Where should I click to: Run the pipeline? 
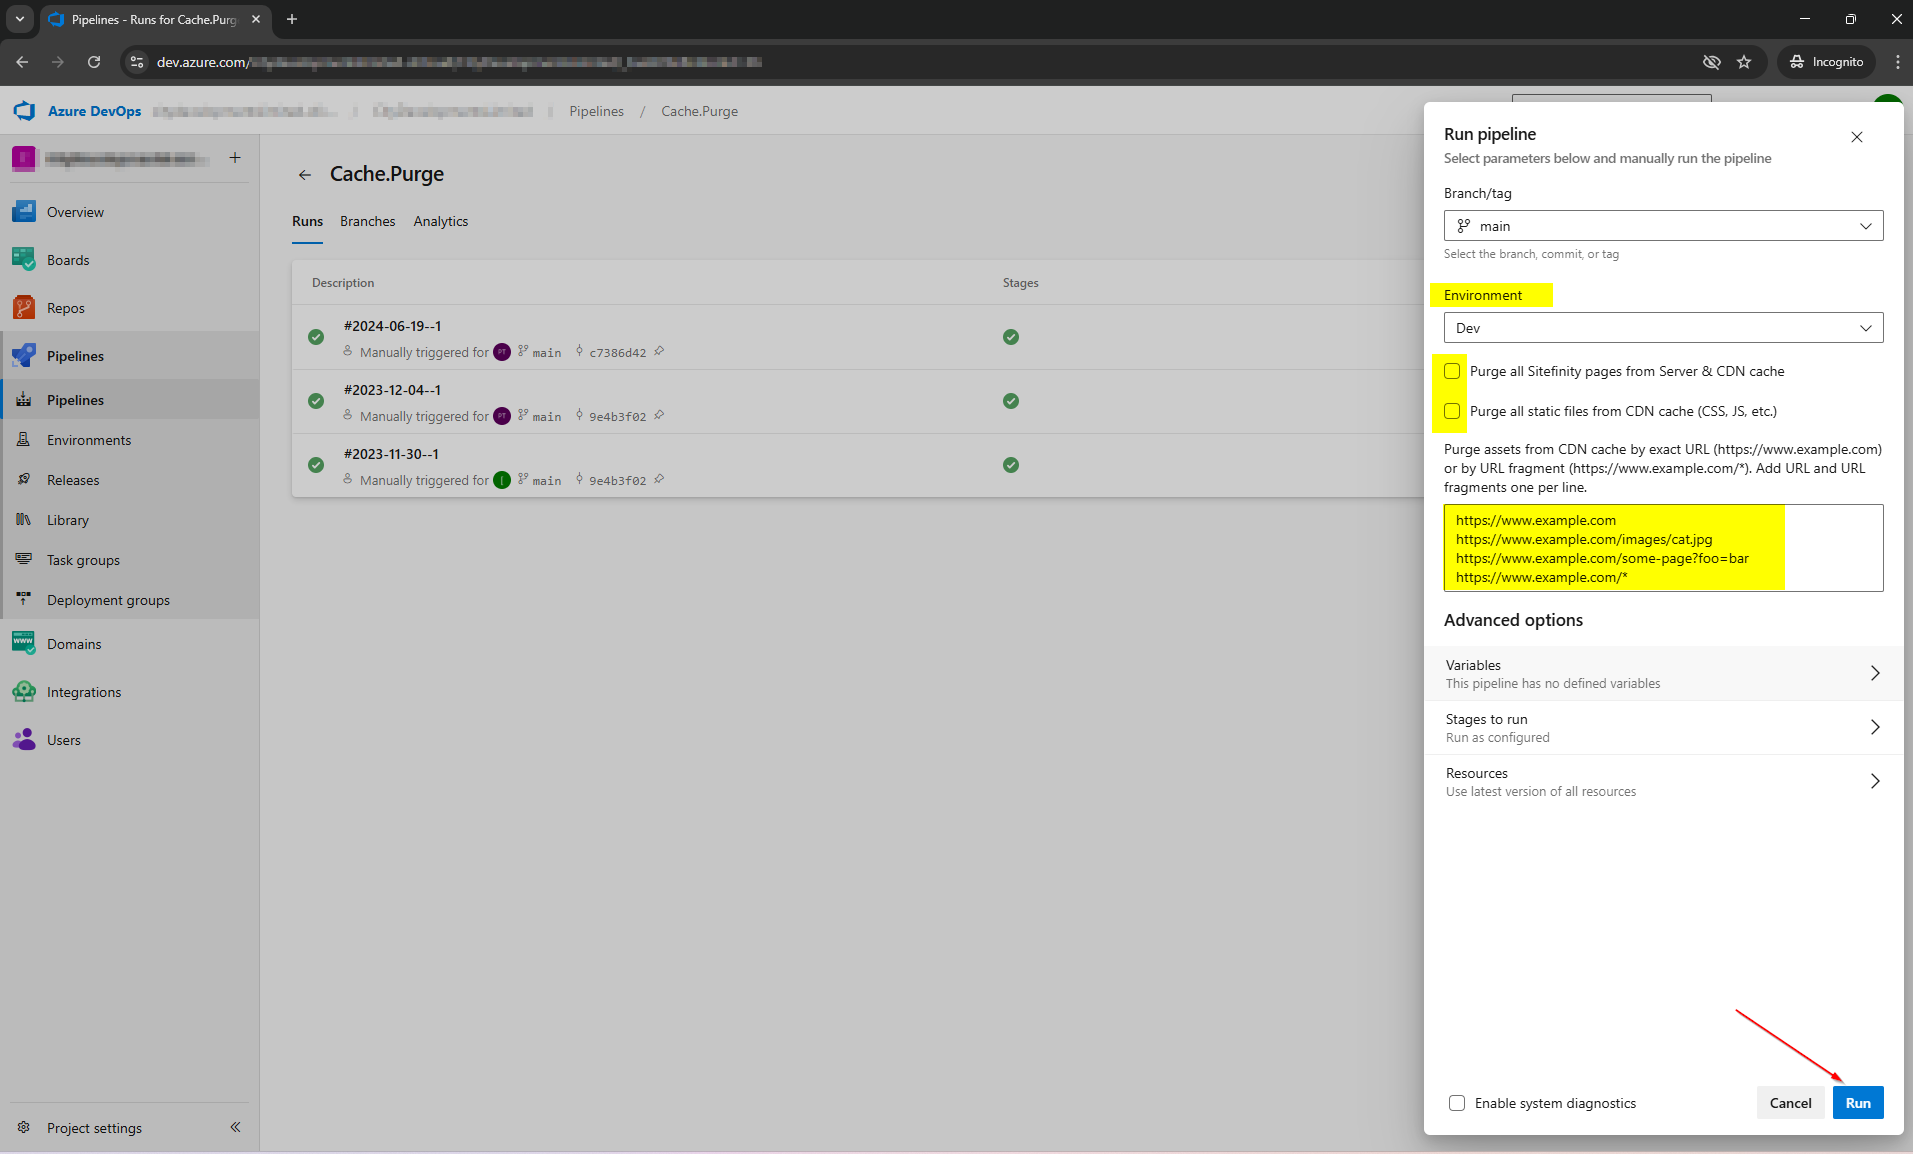click(x=1858, y=1102)
